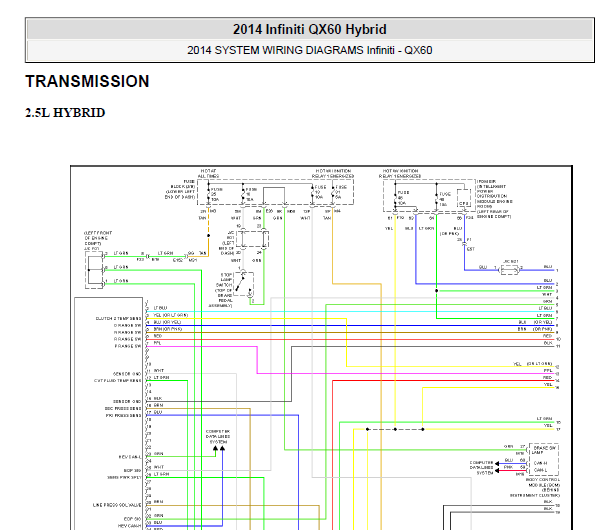This screenshot has width=605, height=530.
Task: Click the 'N RANGE SW' label
Action: 128,332
